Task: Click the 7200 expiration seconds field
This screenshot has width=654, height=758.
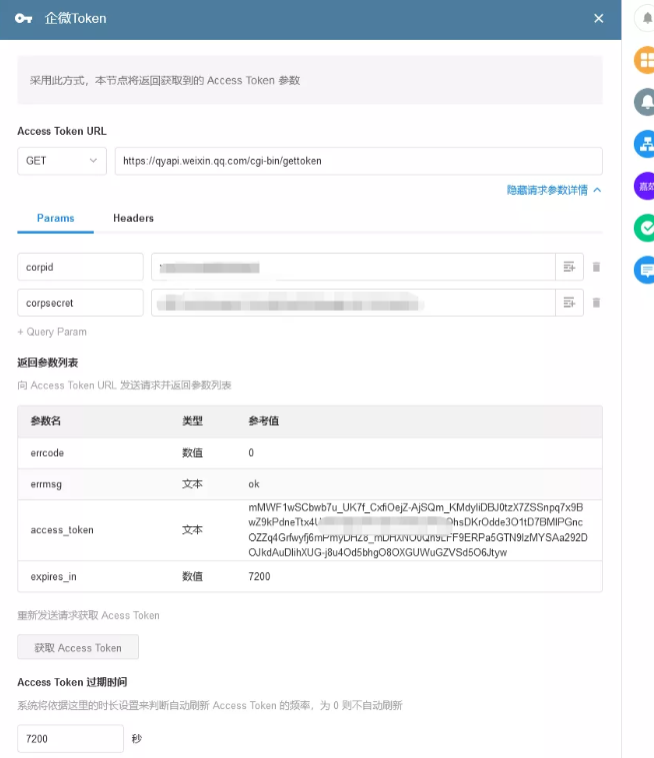Action: click(x=70, y=739)
